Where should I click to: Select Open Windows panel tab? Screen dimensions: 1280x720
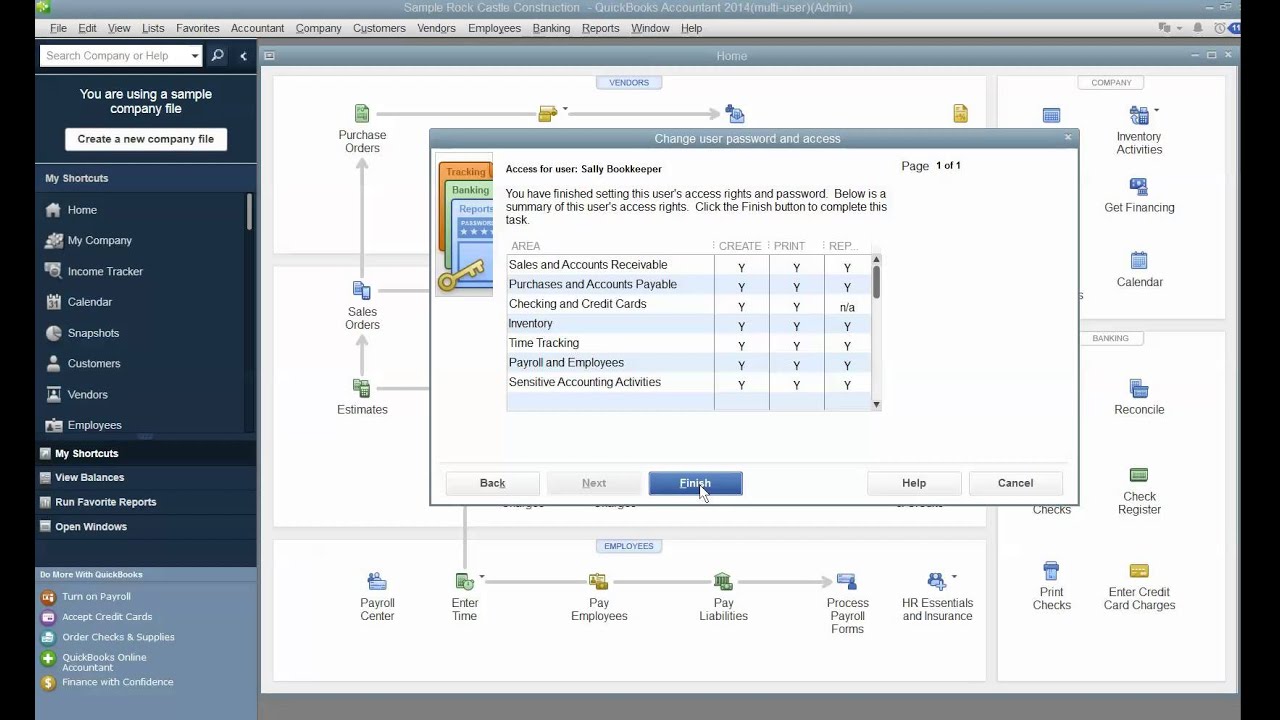[x=146, y=527]
